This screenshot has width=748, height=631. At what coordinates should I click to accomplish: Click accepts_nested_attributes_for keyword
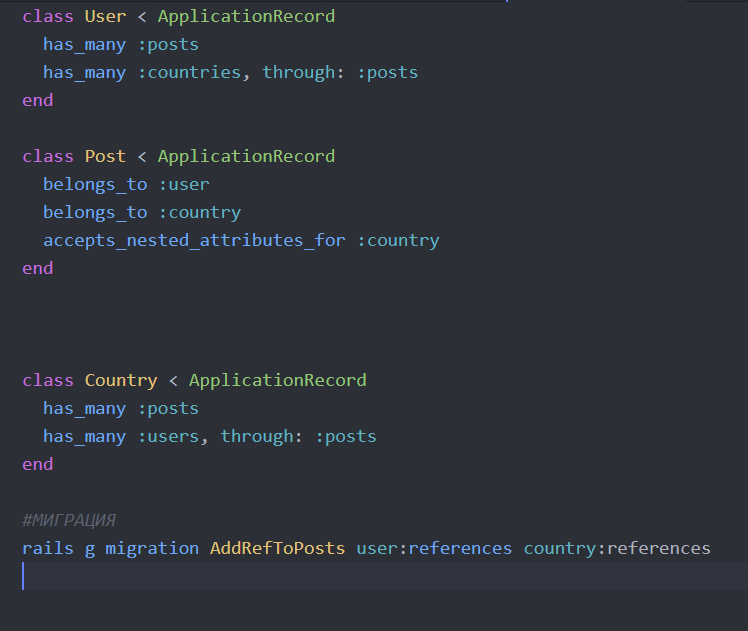pos(194,240)
